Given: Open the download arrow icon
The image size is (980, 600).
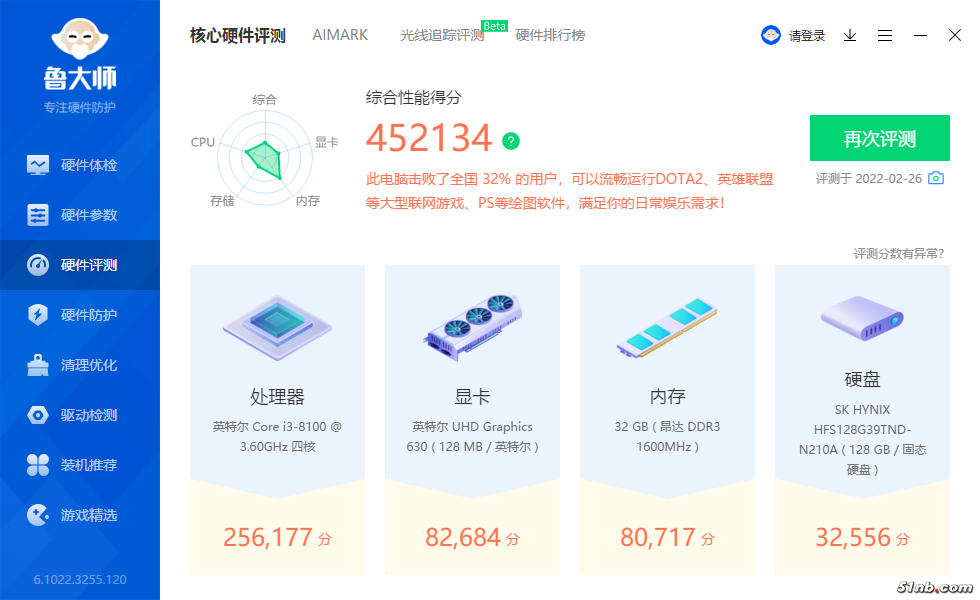Looking at the screenshot, I should (x=850, y=36).
